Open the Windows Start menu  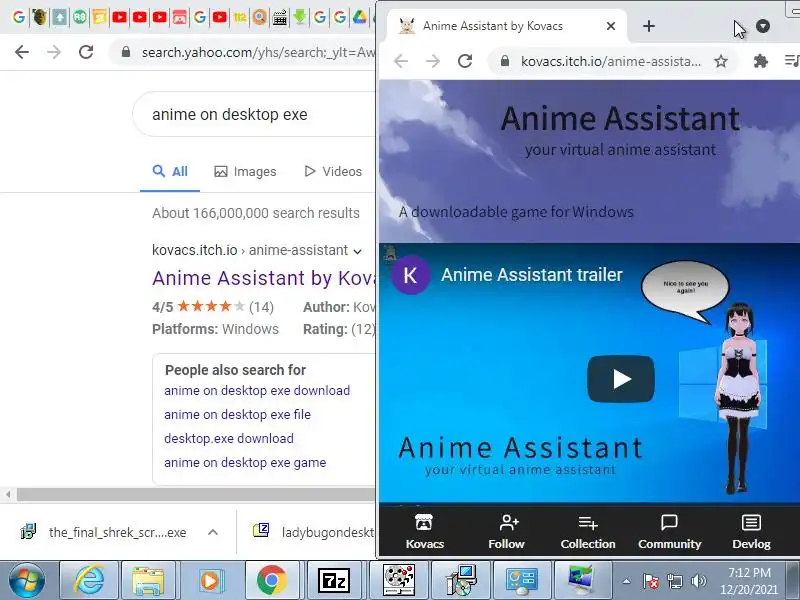coord(27,580)
